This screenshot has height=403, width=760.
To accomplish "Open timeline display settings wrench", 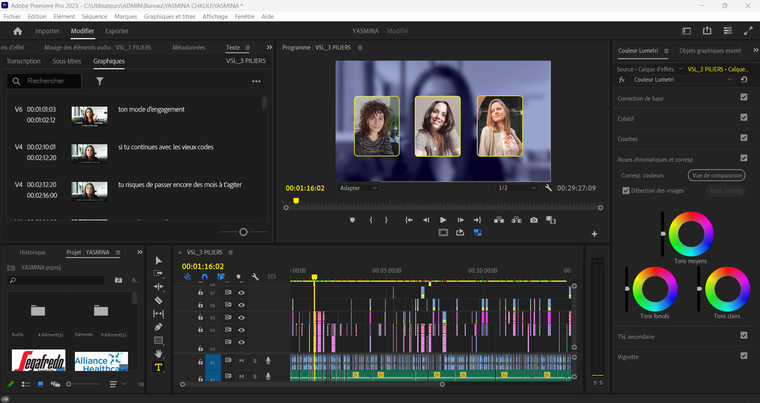I will [x=256, y=277].
